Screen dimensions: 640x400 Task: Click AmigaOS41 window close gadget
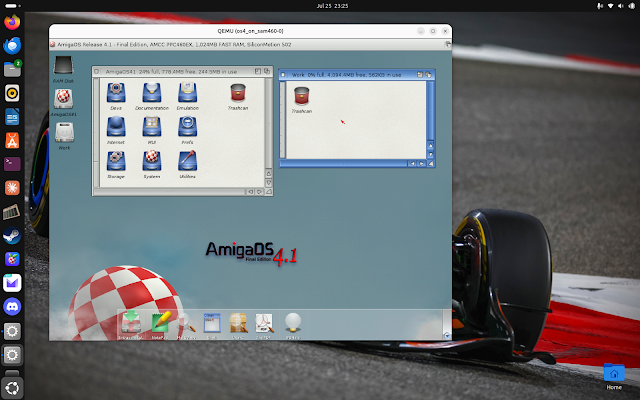[x=97, y=71]
